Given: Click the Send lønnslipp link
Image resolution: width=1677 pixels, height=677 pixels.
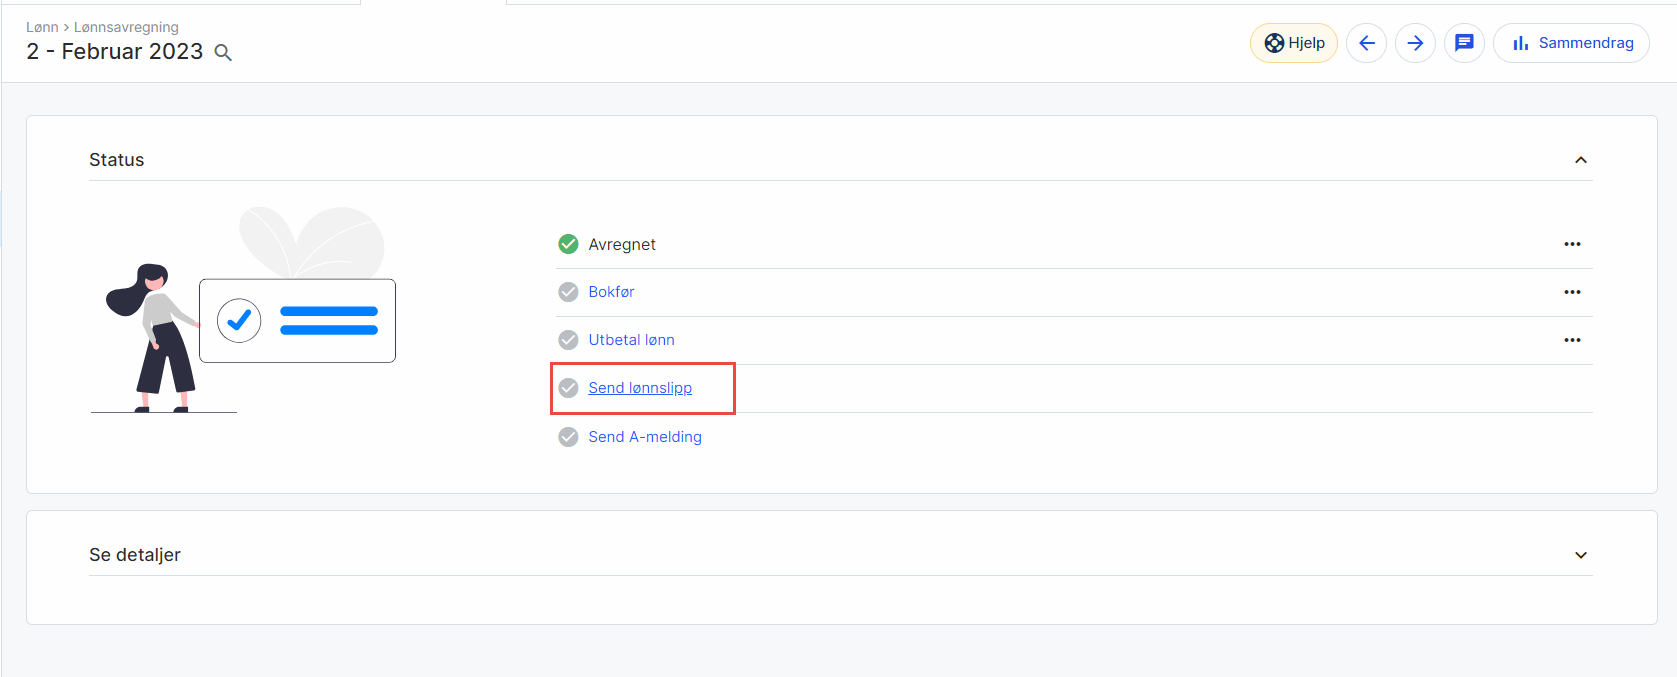Looking at the screenshot, I should [640, 388].
